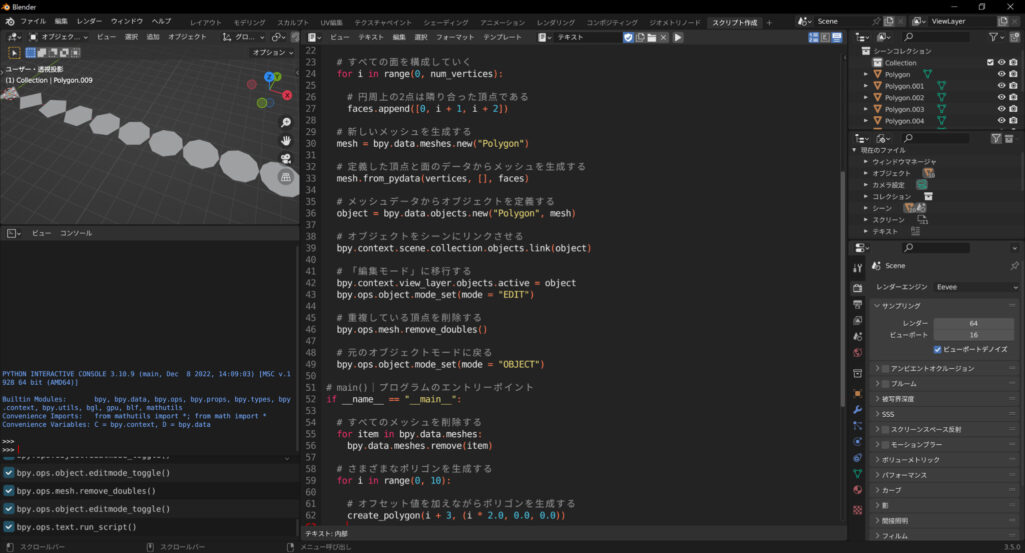The image size is (1025, 553).
Task: Open the レンダーエンジン Eevee dropdown
Action: (x=977, y=287)
